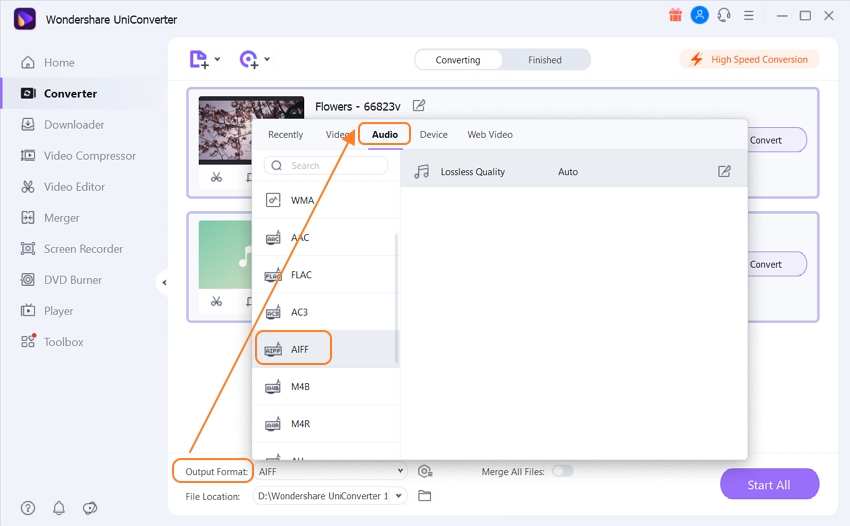Open the notifications bell icon
This screenshot has width=850, height=526.
tap(59, 508)
